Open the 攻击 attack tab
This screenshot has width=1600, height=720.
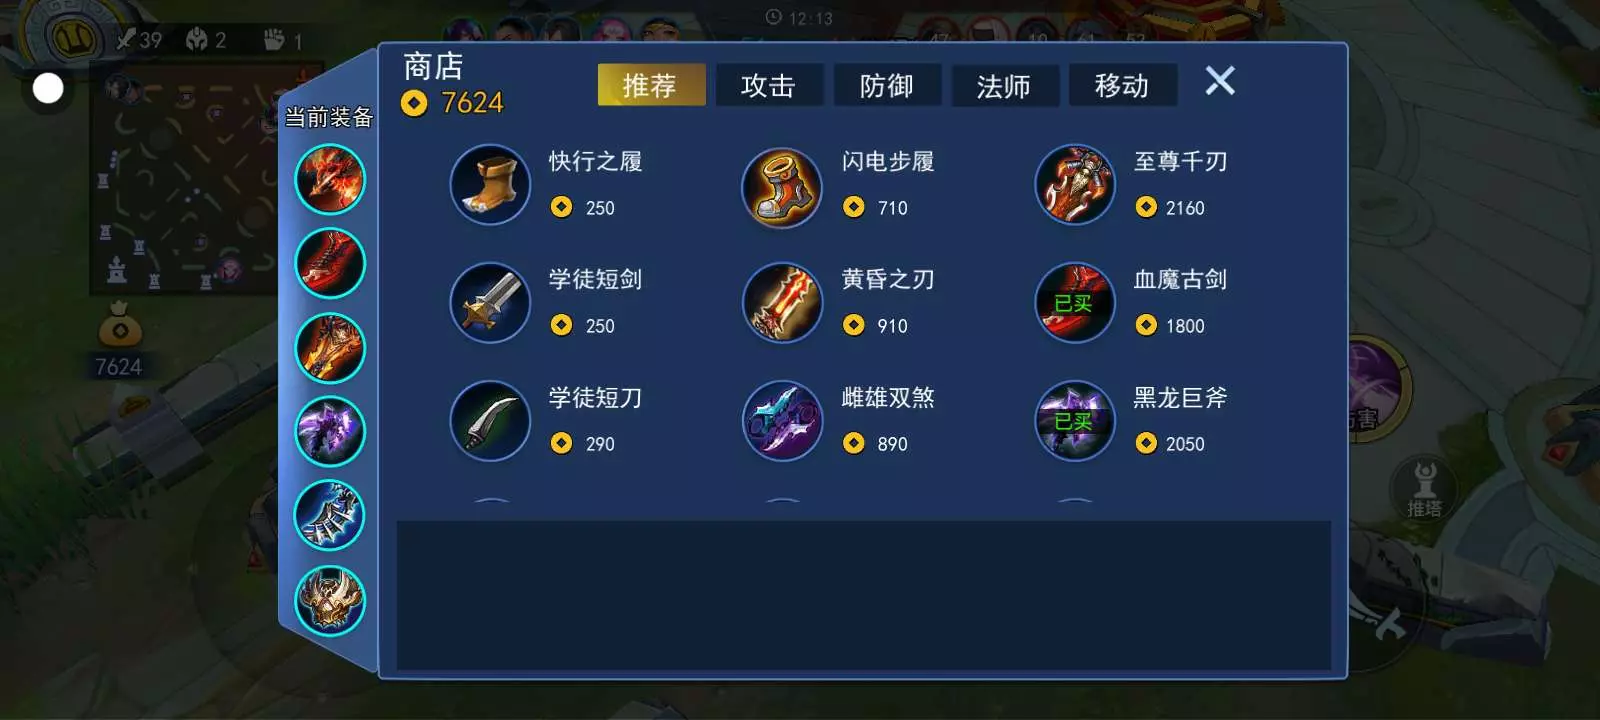769,85
